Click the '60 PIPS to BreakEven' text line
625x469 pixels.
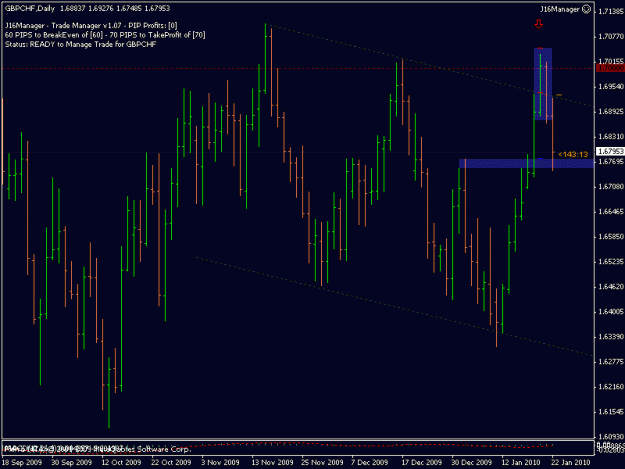(x=105, y=35)
